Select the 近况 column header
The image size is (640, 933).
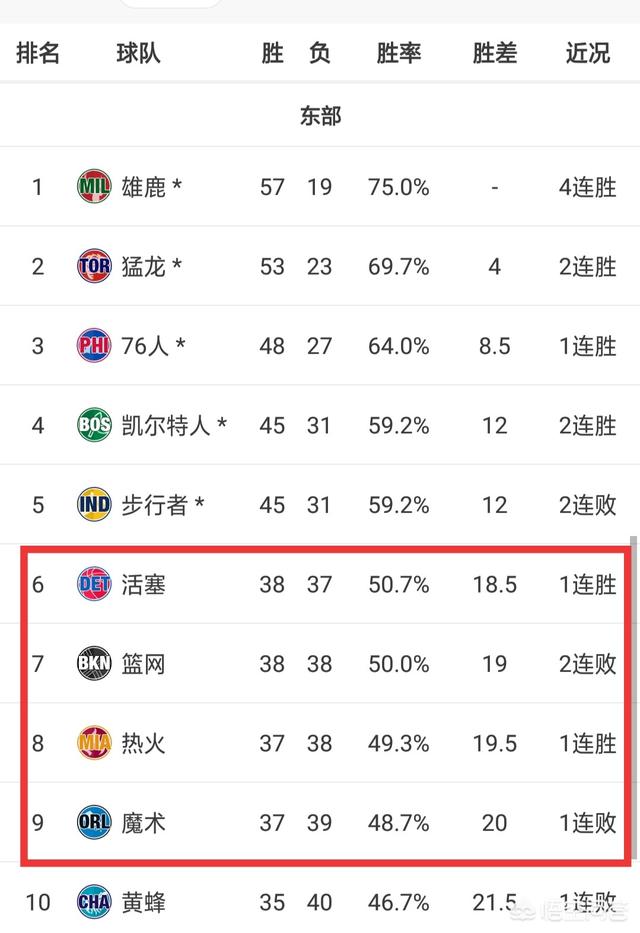[588, 54]
